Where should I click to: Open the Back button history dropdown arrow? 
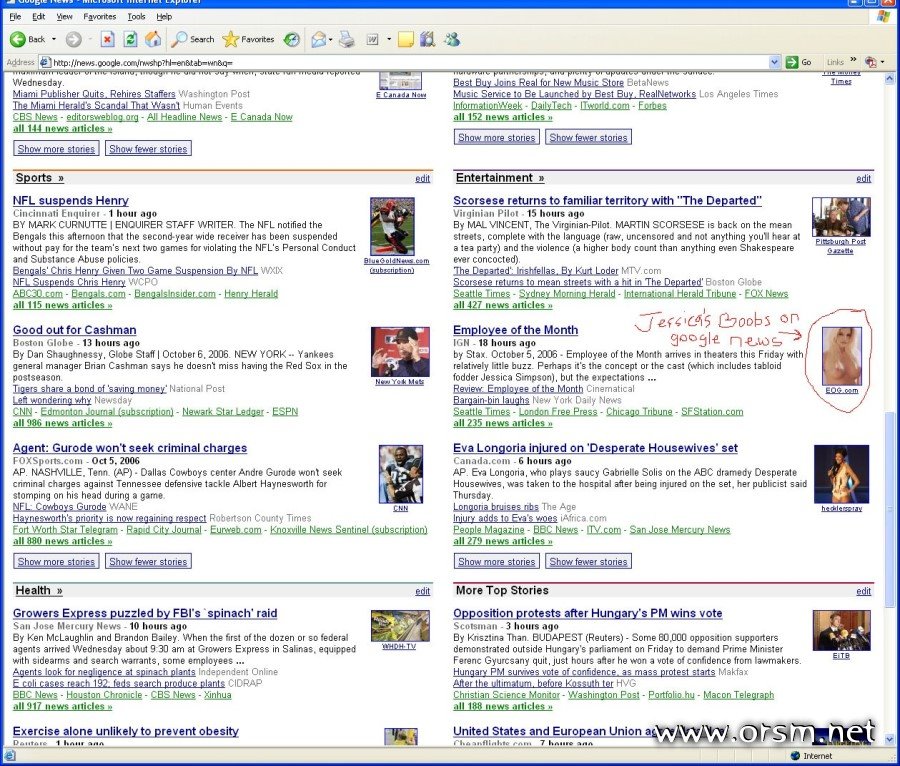click(54, 39)
